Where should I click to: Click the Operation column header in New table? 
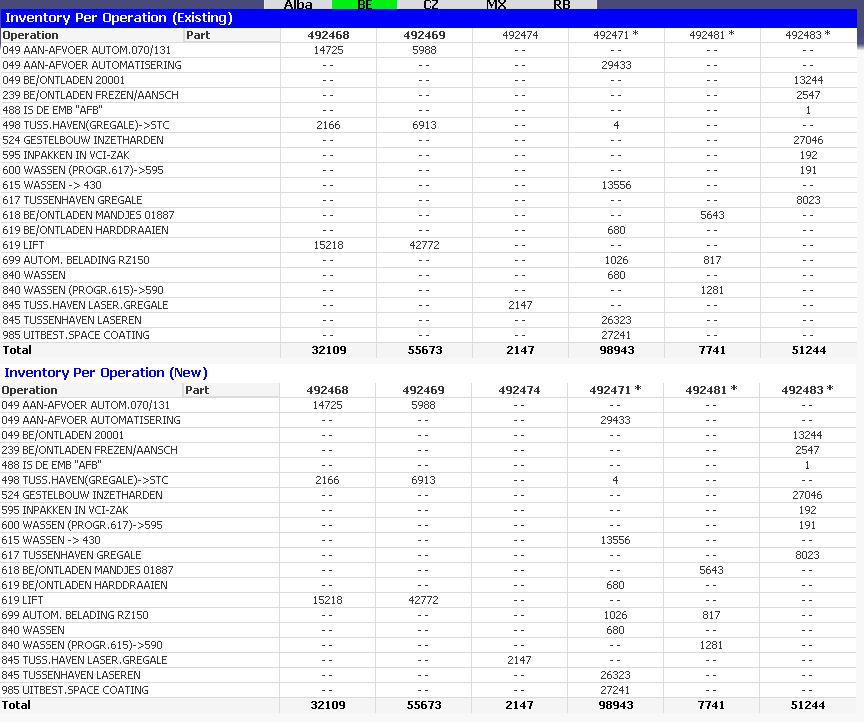point(91,390)
